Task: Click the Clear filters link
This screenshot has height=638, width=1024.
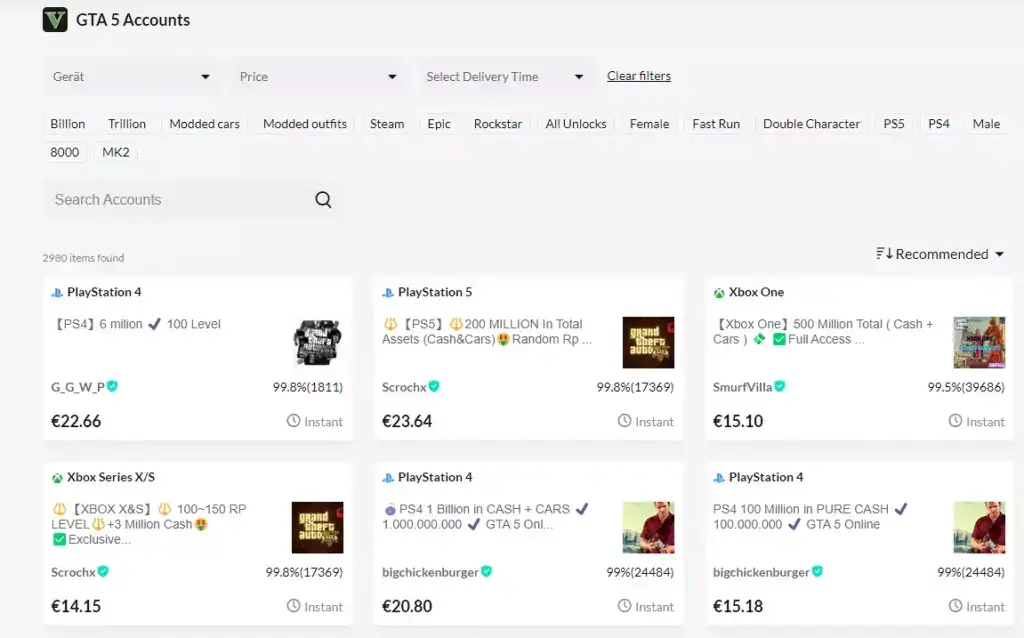Action: (639, 76)
